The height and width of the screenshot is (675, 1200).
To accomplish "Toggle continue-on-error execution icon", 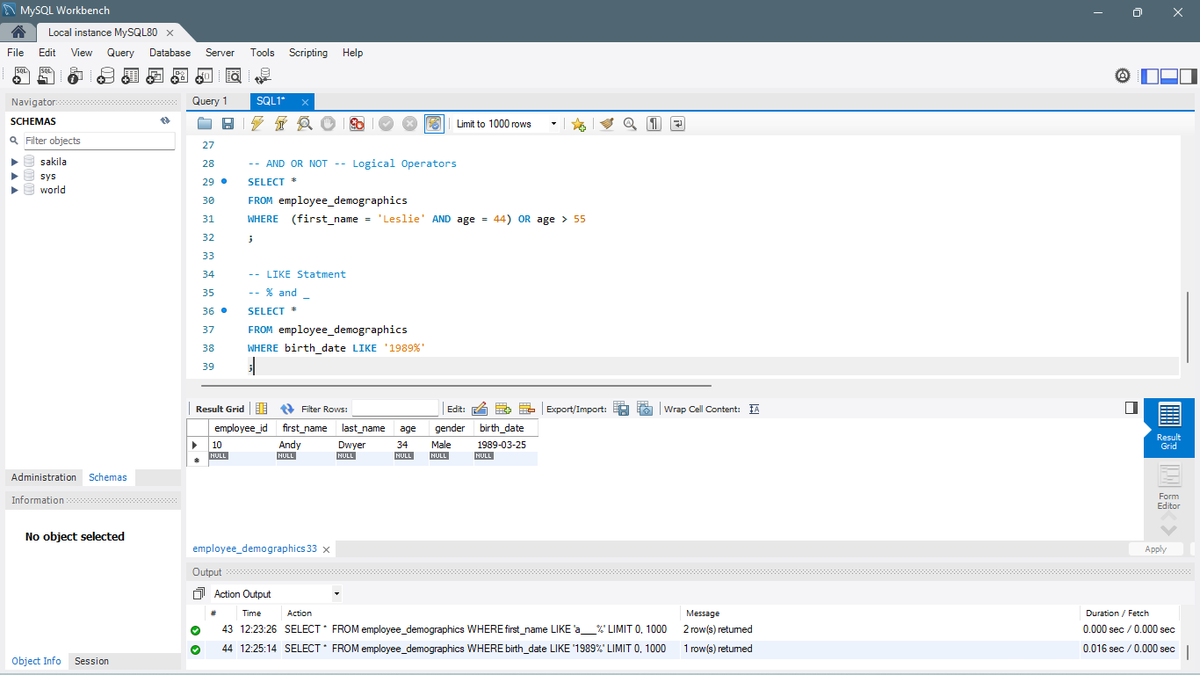I will 356,124.
